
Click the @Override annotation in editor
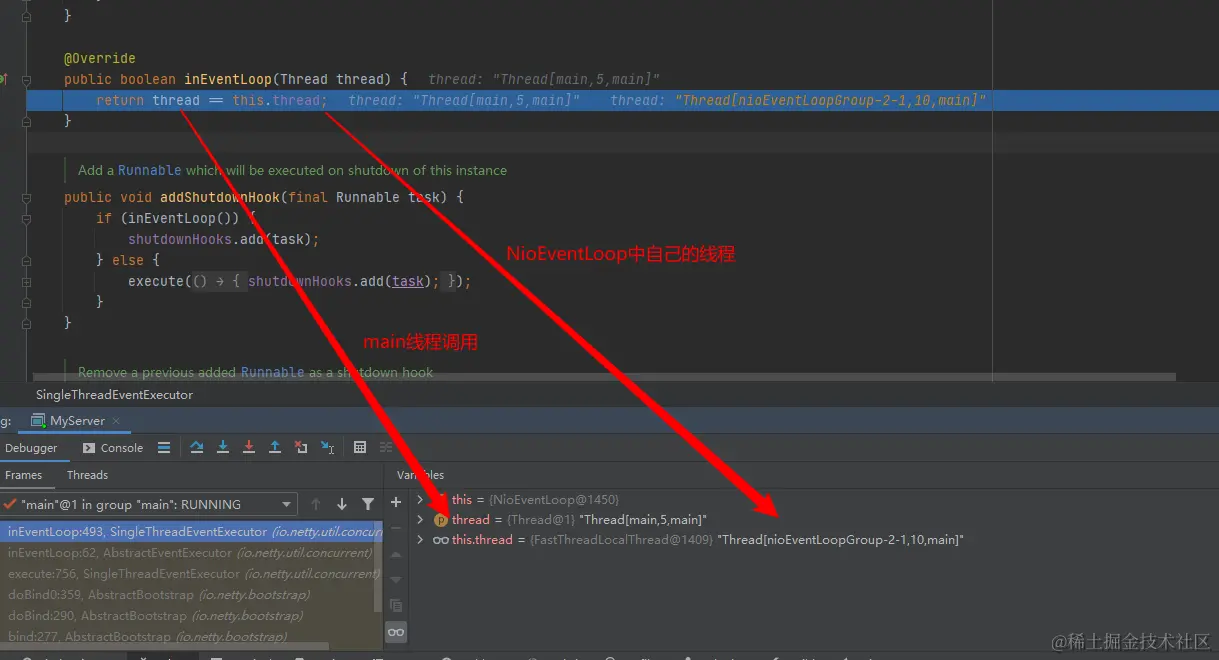100,58
